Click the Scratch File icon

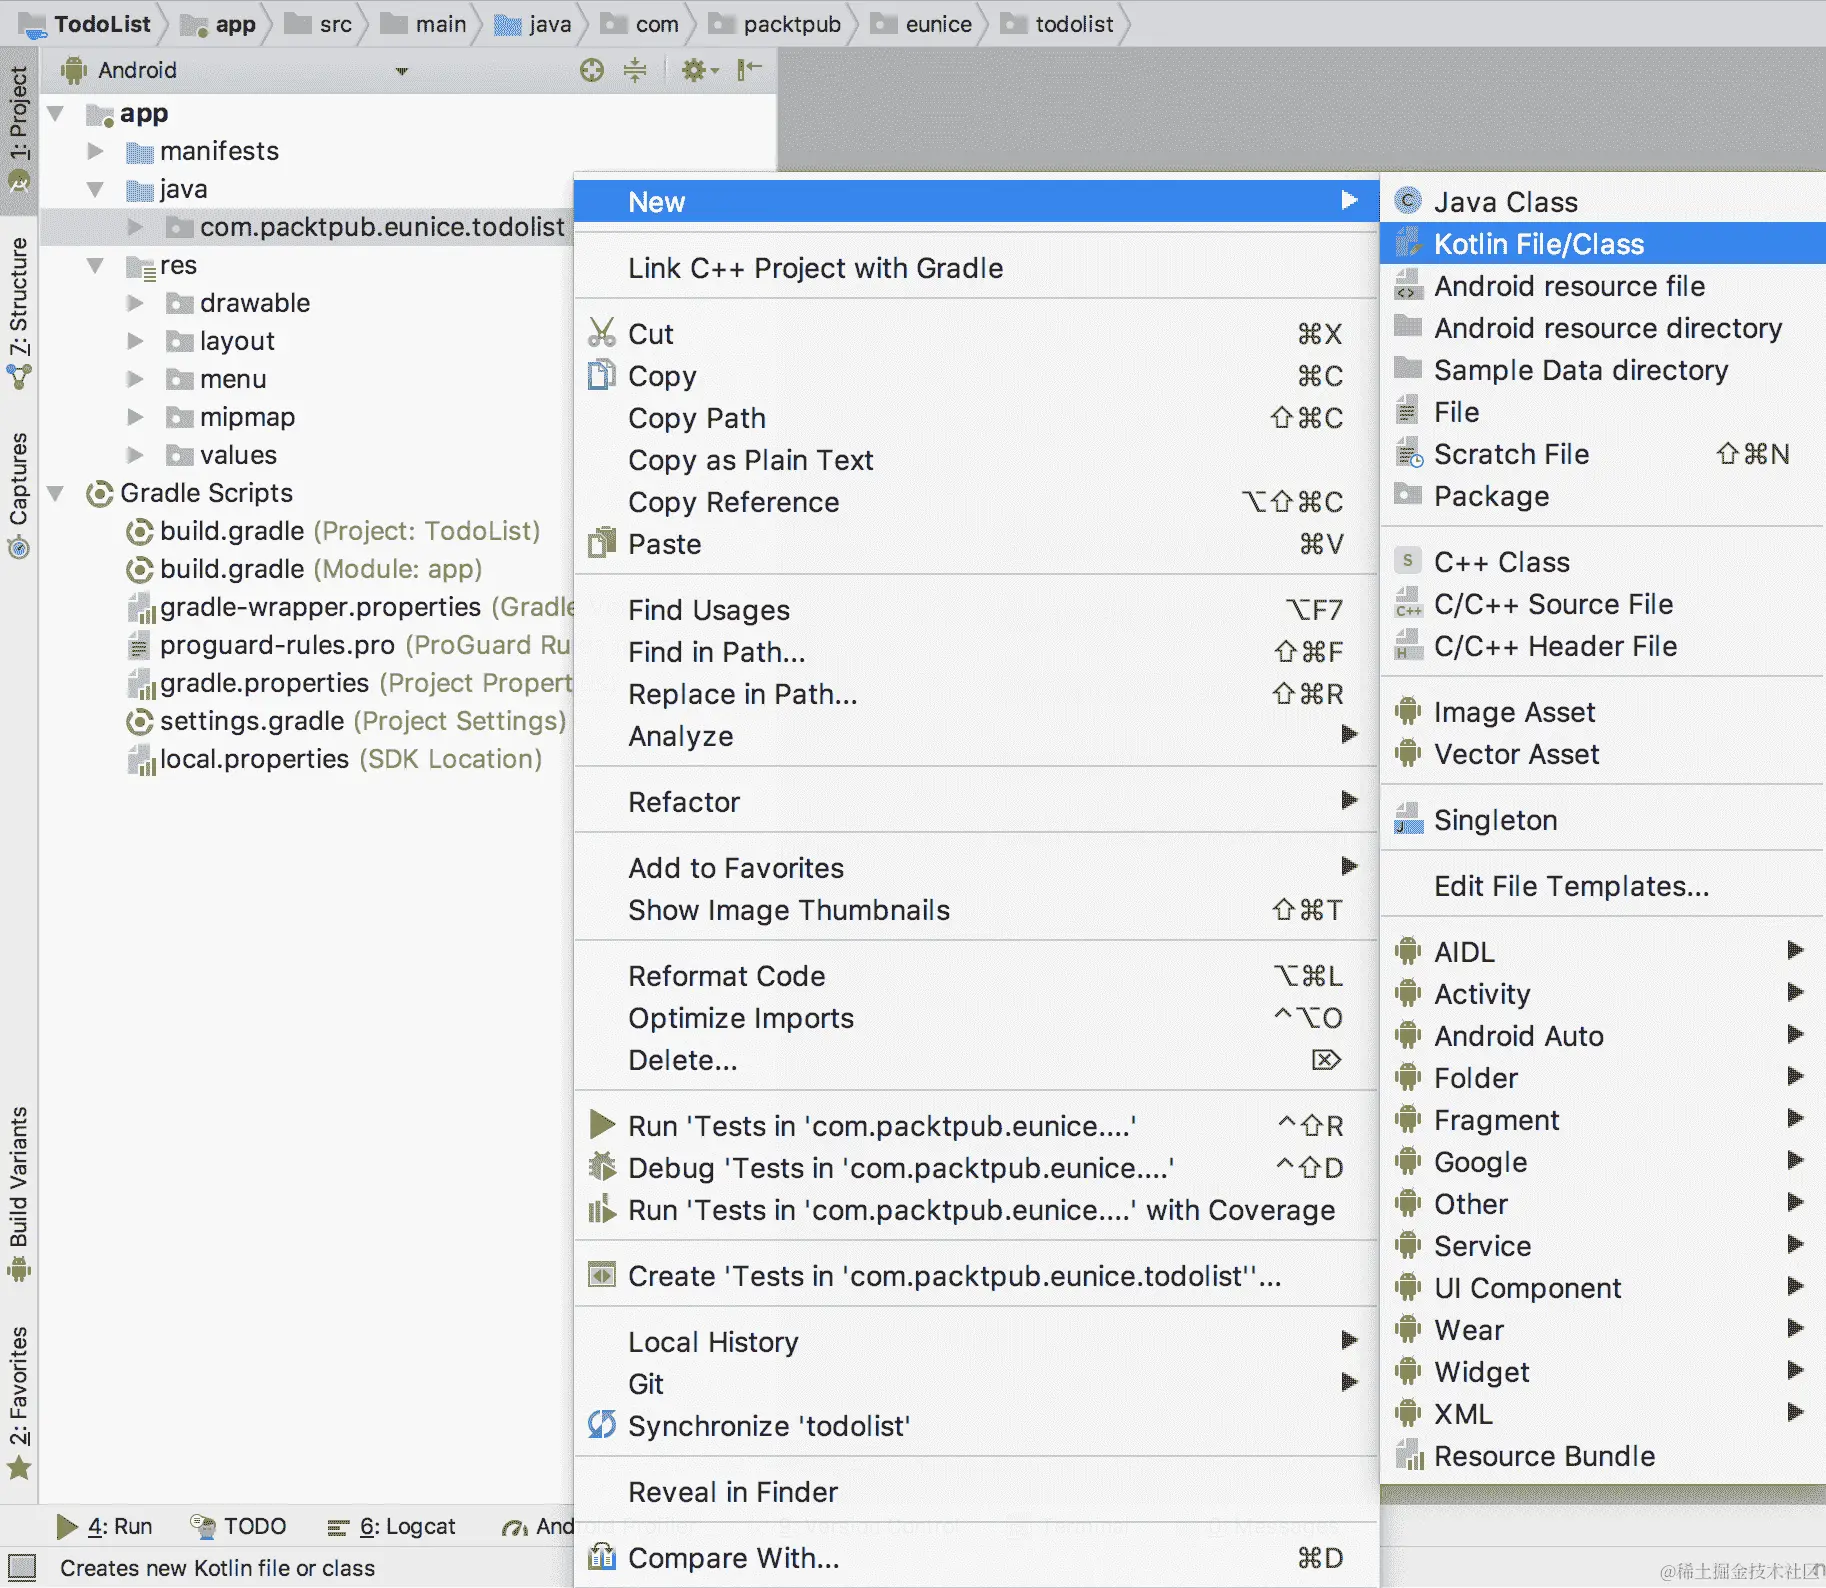(1409, 453)
